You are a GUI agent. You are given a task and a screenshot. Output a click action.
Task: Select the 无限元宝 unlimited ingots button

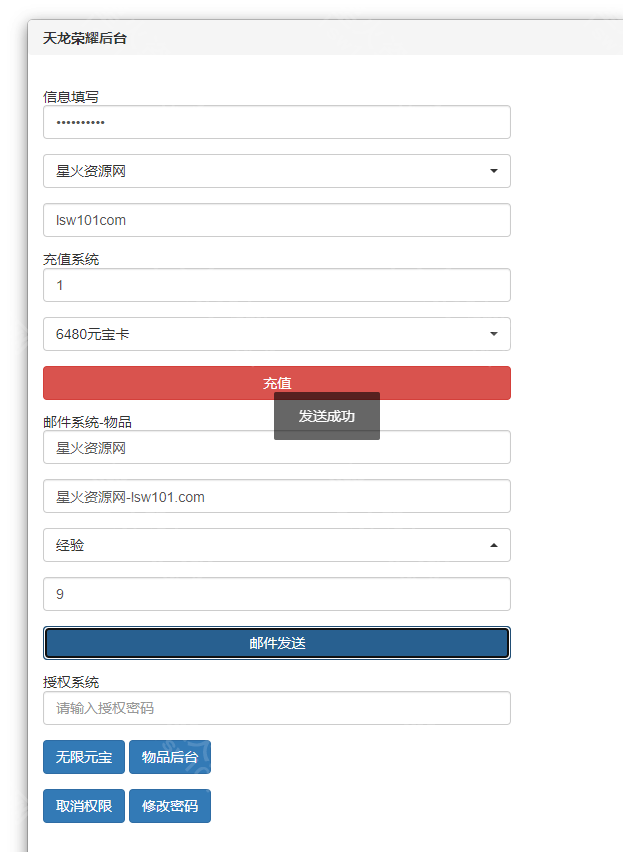coord(83,757)
